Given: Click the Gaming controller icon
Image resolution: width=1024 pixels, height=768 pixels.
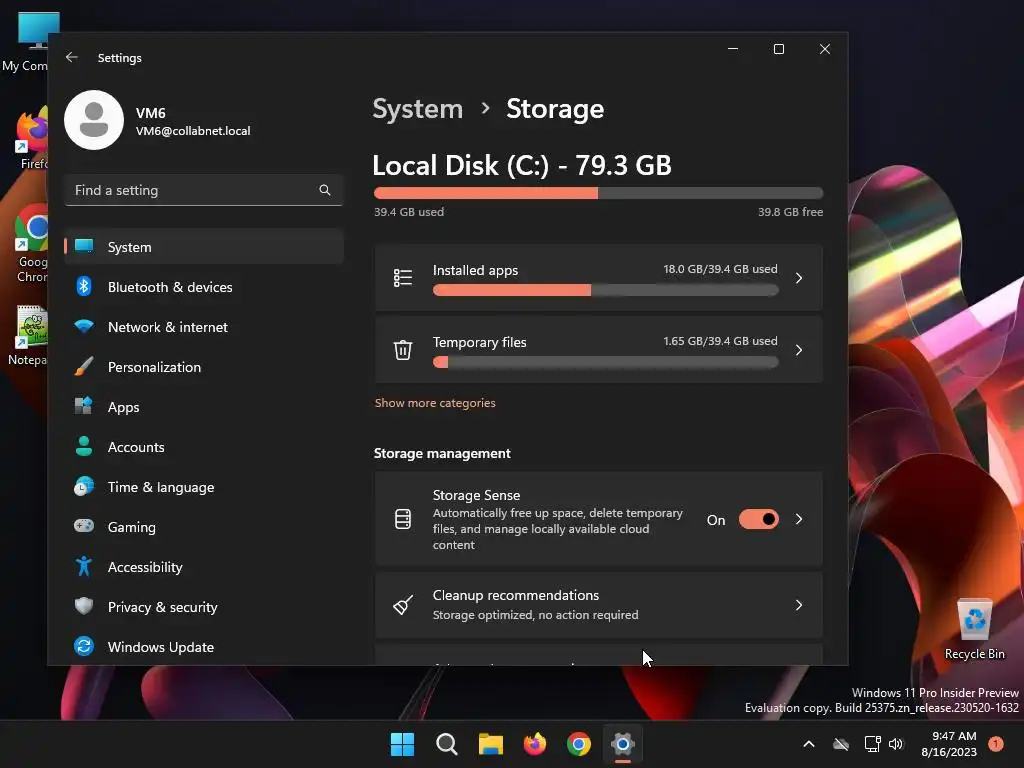Looking at the screenshot, I should 84,526.
